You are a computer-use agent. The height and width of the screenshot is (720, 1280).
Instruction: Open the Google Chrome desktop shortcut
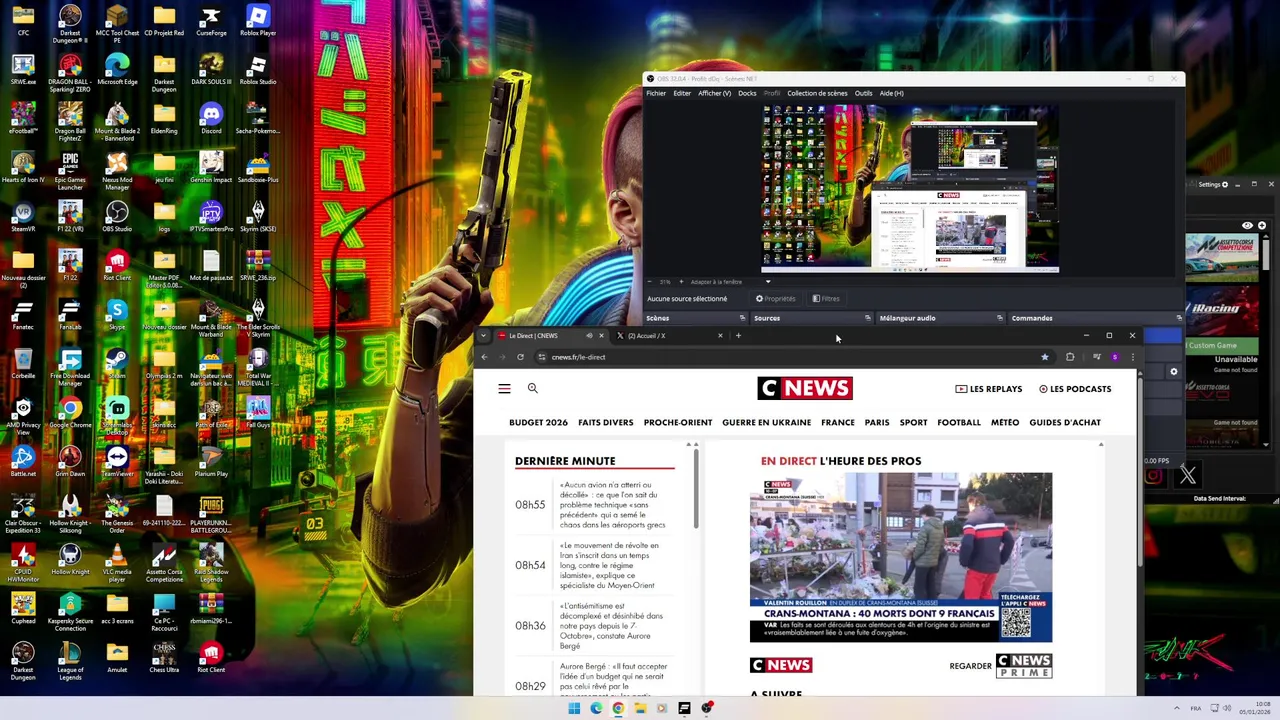(x=70, y=413)
